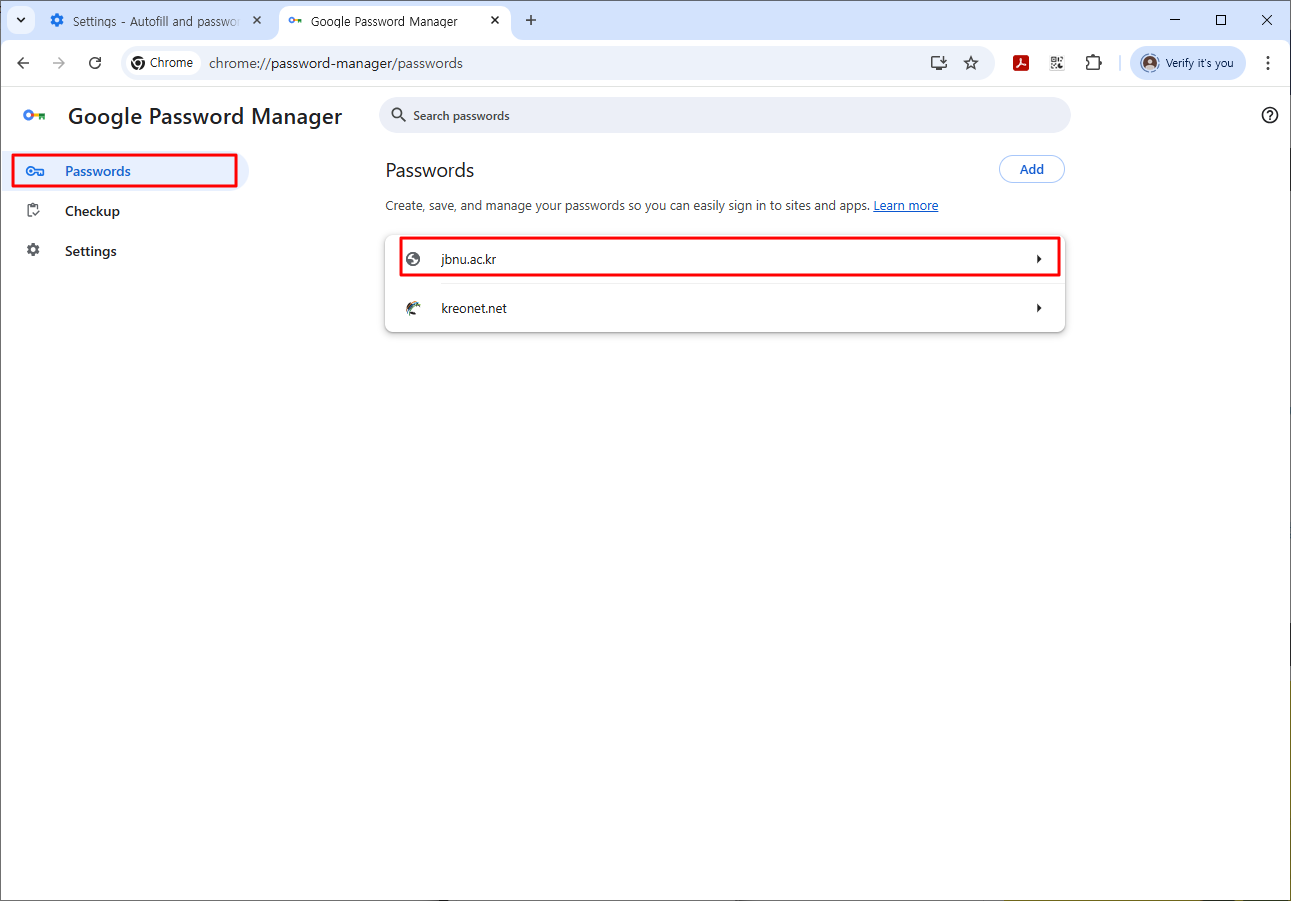Focus the address bar URL
Image resolution: width=1291 pixels, height=901 pixels.
(336, 63)
